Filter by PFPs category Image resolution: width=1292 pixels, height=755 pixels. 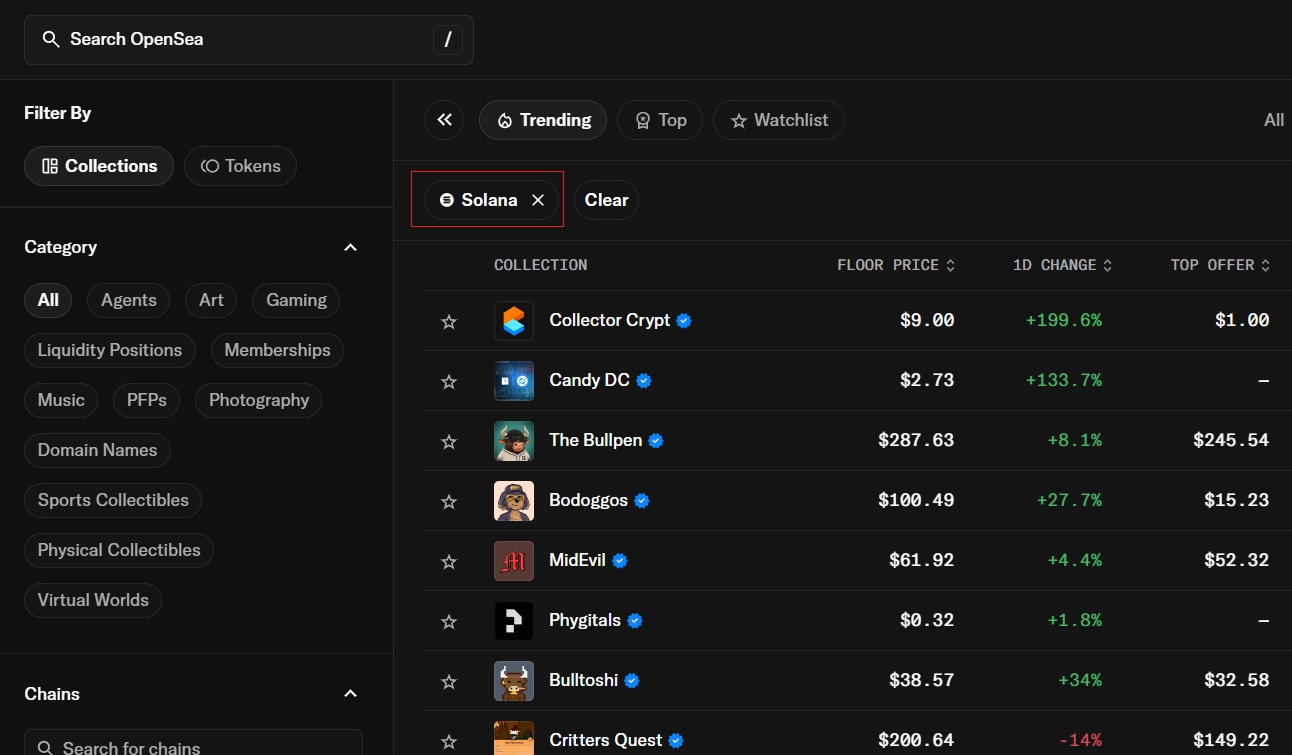[x=146, y=400]
